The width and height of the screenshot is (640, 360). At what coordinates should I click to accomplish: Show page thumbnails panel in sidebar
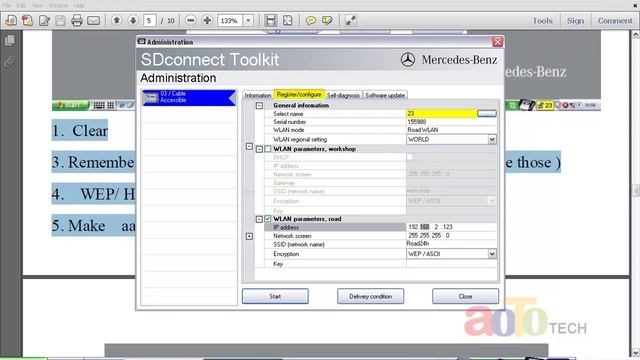[10, 40]
